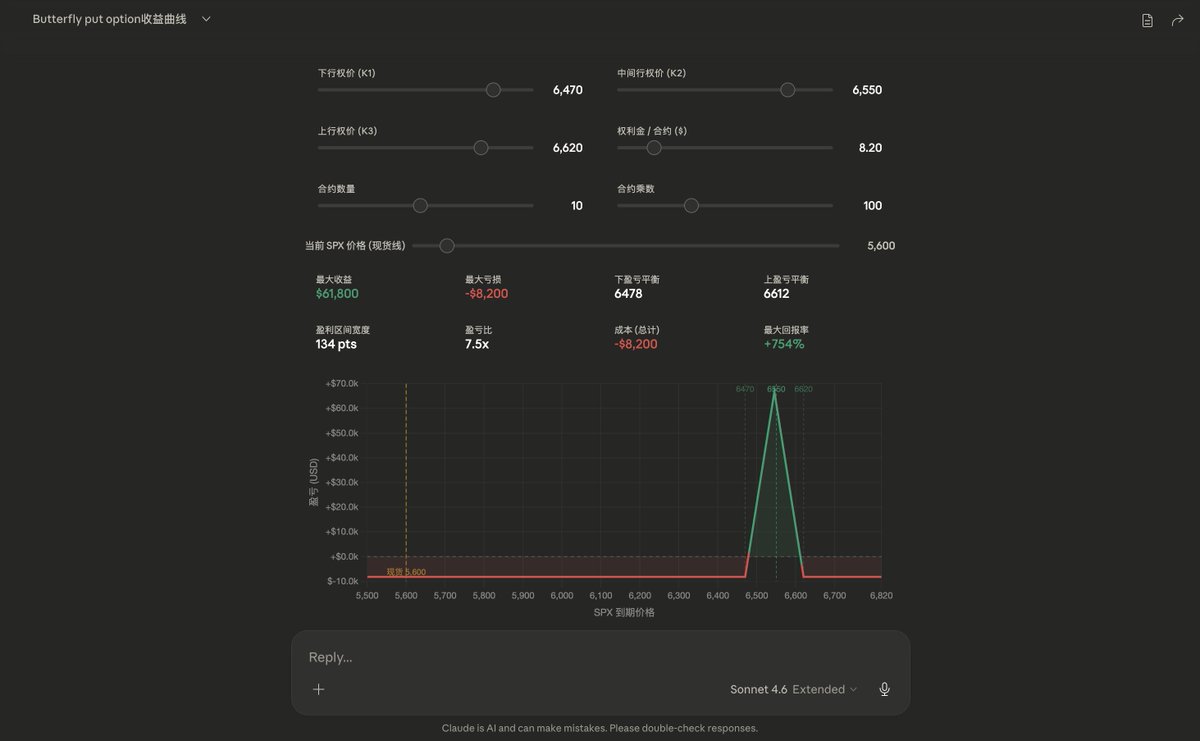Click the plus attachment icon

[319, 689]
